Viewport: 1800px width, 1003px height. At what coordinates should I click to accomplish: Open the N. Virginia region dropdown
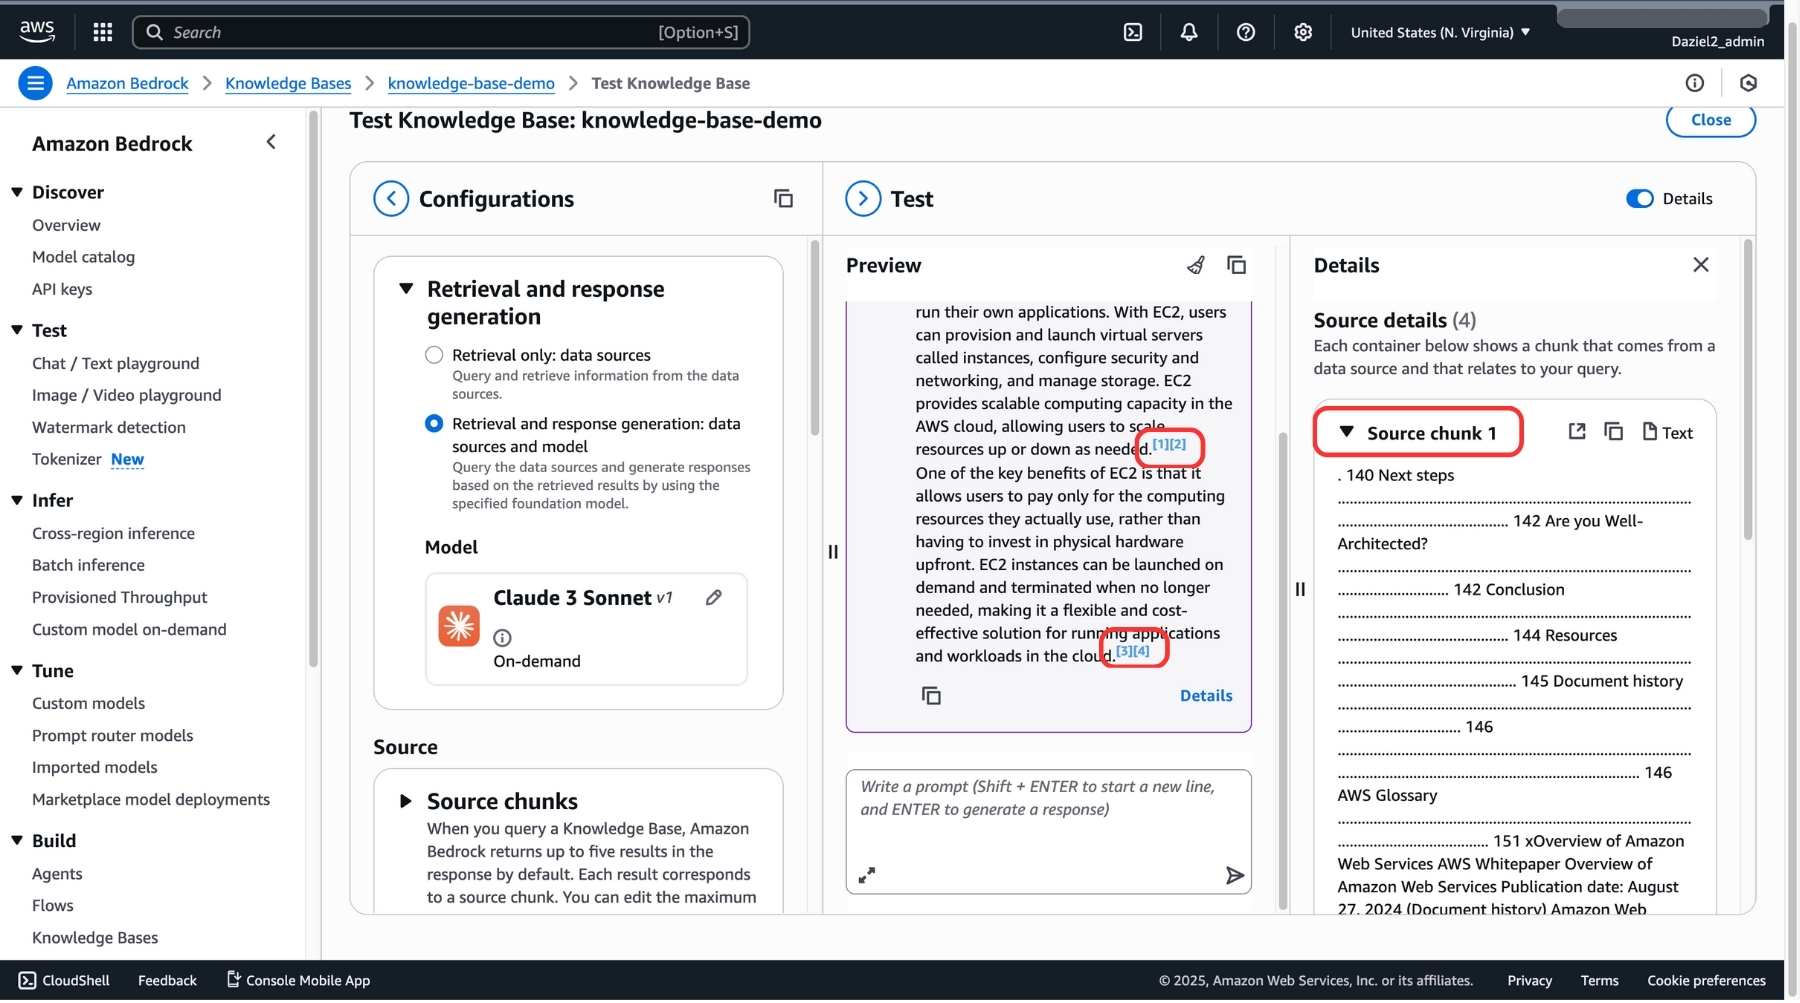(1439, 32)
